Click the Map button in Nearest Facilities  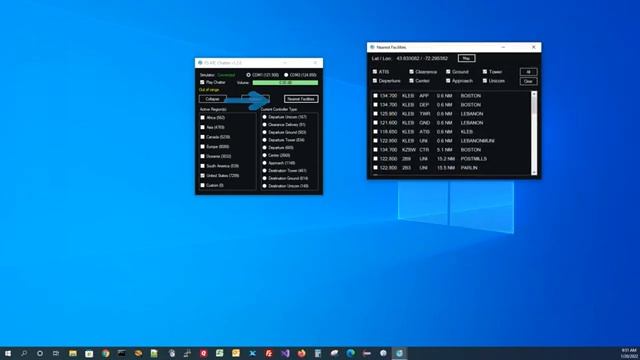(x=466, y=58)
